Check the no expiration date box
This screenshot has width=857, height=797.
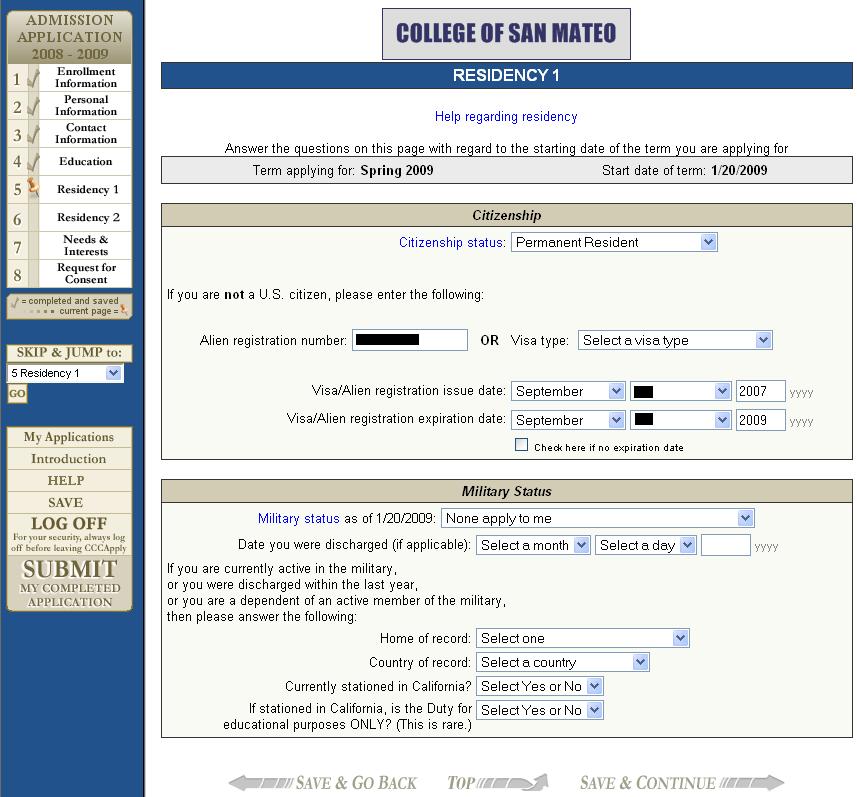pos(521,445)
